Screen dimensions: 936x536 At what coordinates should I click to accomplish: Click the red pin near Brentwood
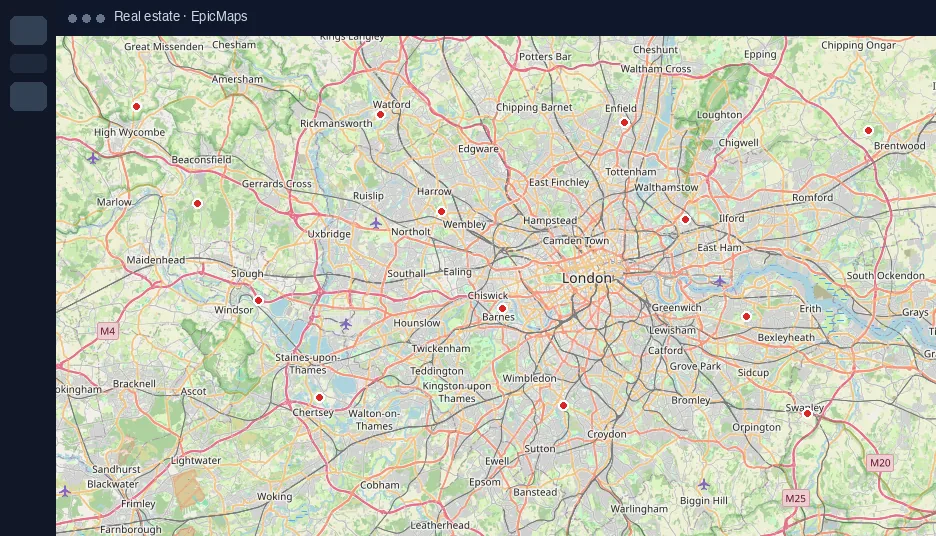point(869,130)
